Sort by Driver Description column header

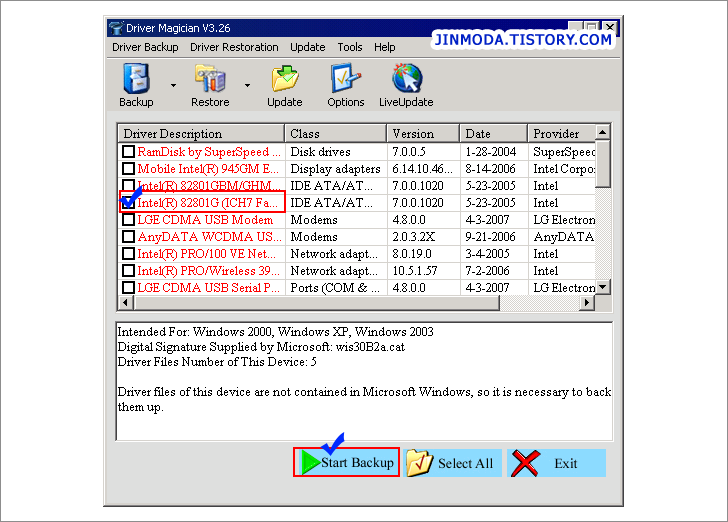tap(201, 134)
